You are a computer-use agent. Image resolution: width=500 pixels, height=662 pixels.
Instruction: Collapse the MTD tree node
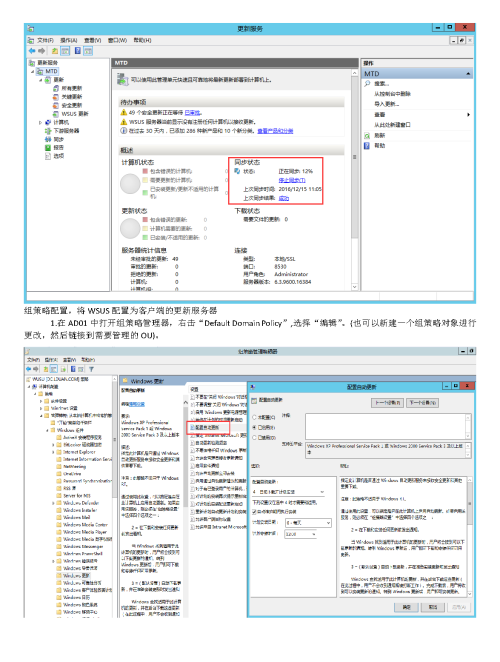click(x=33, y=71)
